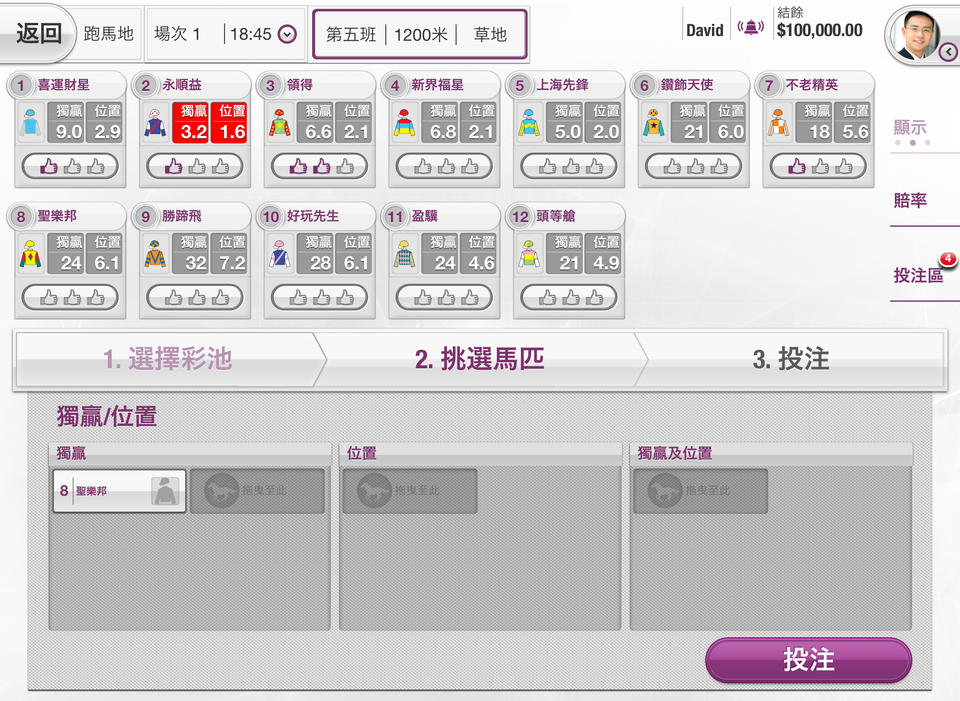
Task: Deselect the red 獨贏 3.2 odds for 永順益
Action: click(192, 123)
